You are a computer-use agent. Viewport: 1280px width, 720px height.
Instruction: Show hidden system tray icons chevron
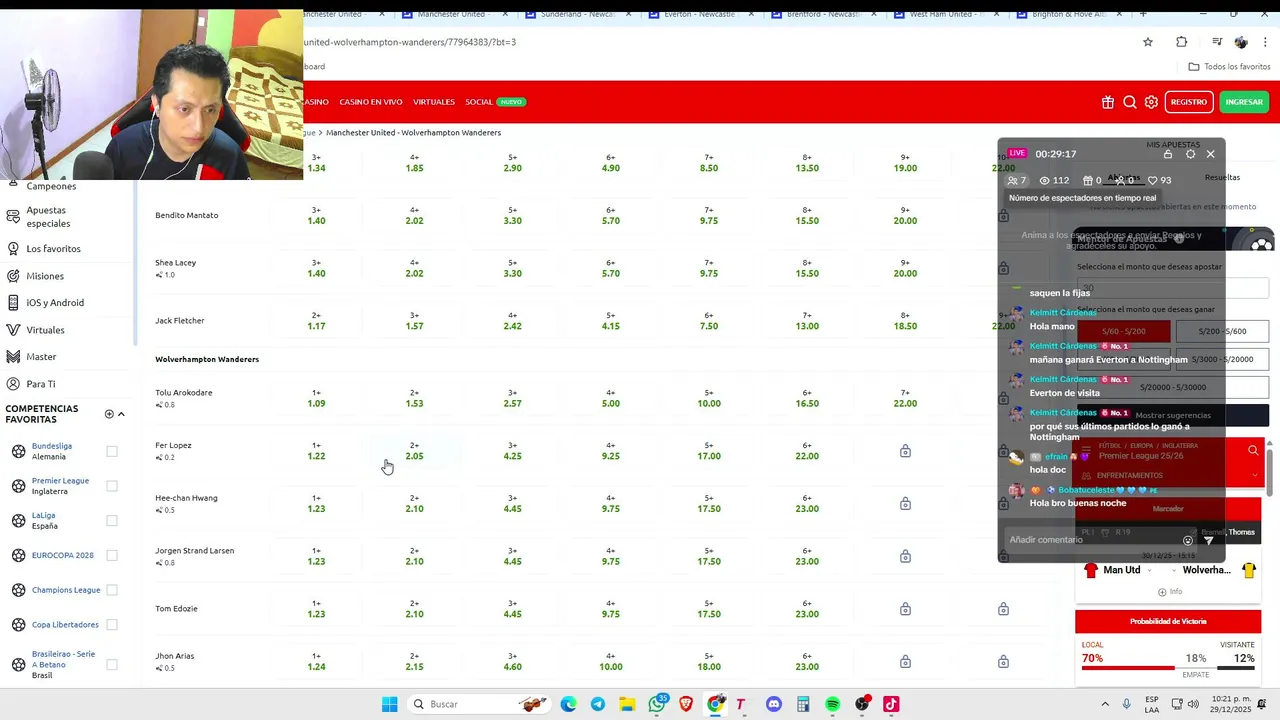[x=1105, y=704]
